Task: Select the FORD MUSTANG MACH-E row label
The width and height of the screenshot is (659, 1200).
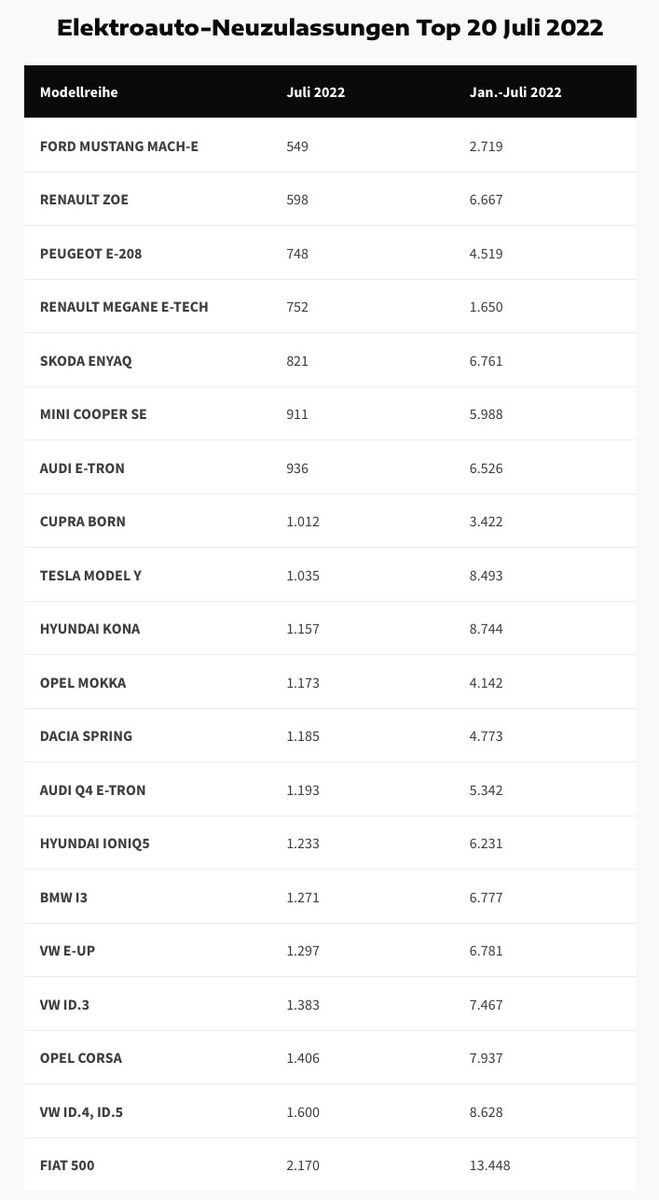Action: point(119,146)
